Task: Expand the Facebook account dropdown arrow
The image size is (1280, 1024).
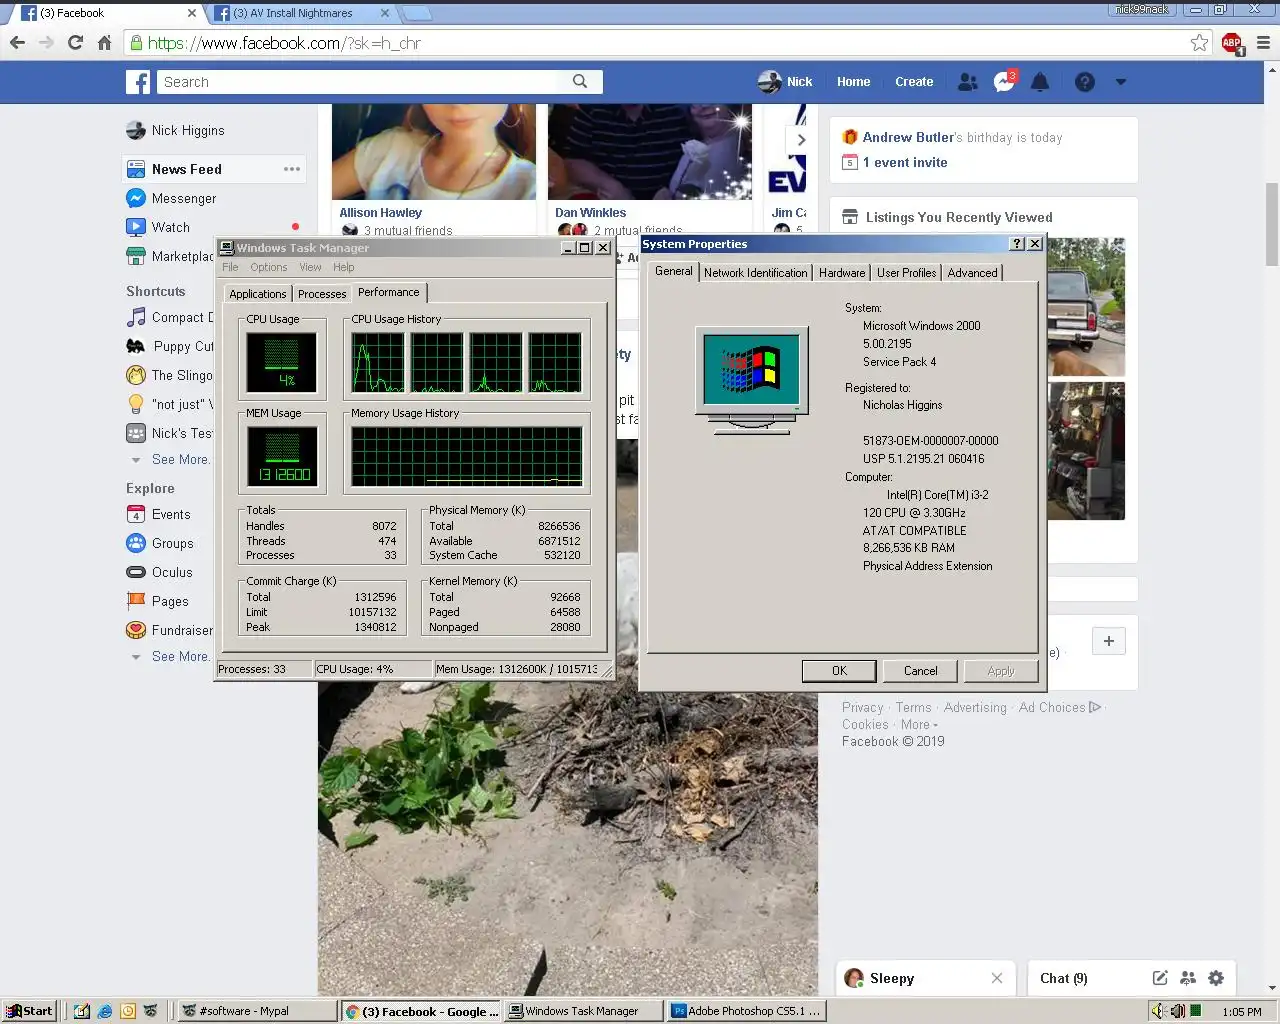Action: [1121, 82]
